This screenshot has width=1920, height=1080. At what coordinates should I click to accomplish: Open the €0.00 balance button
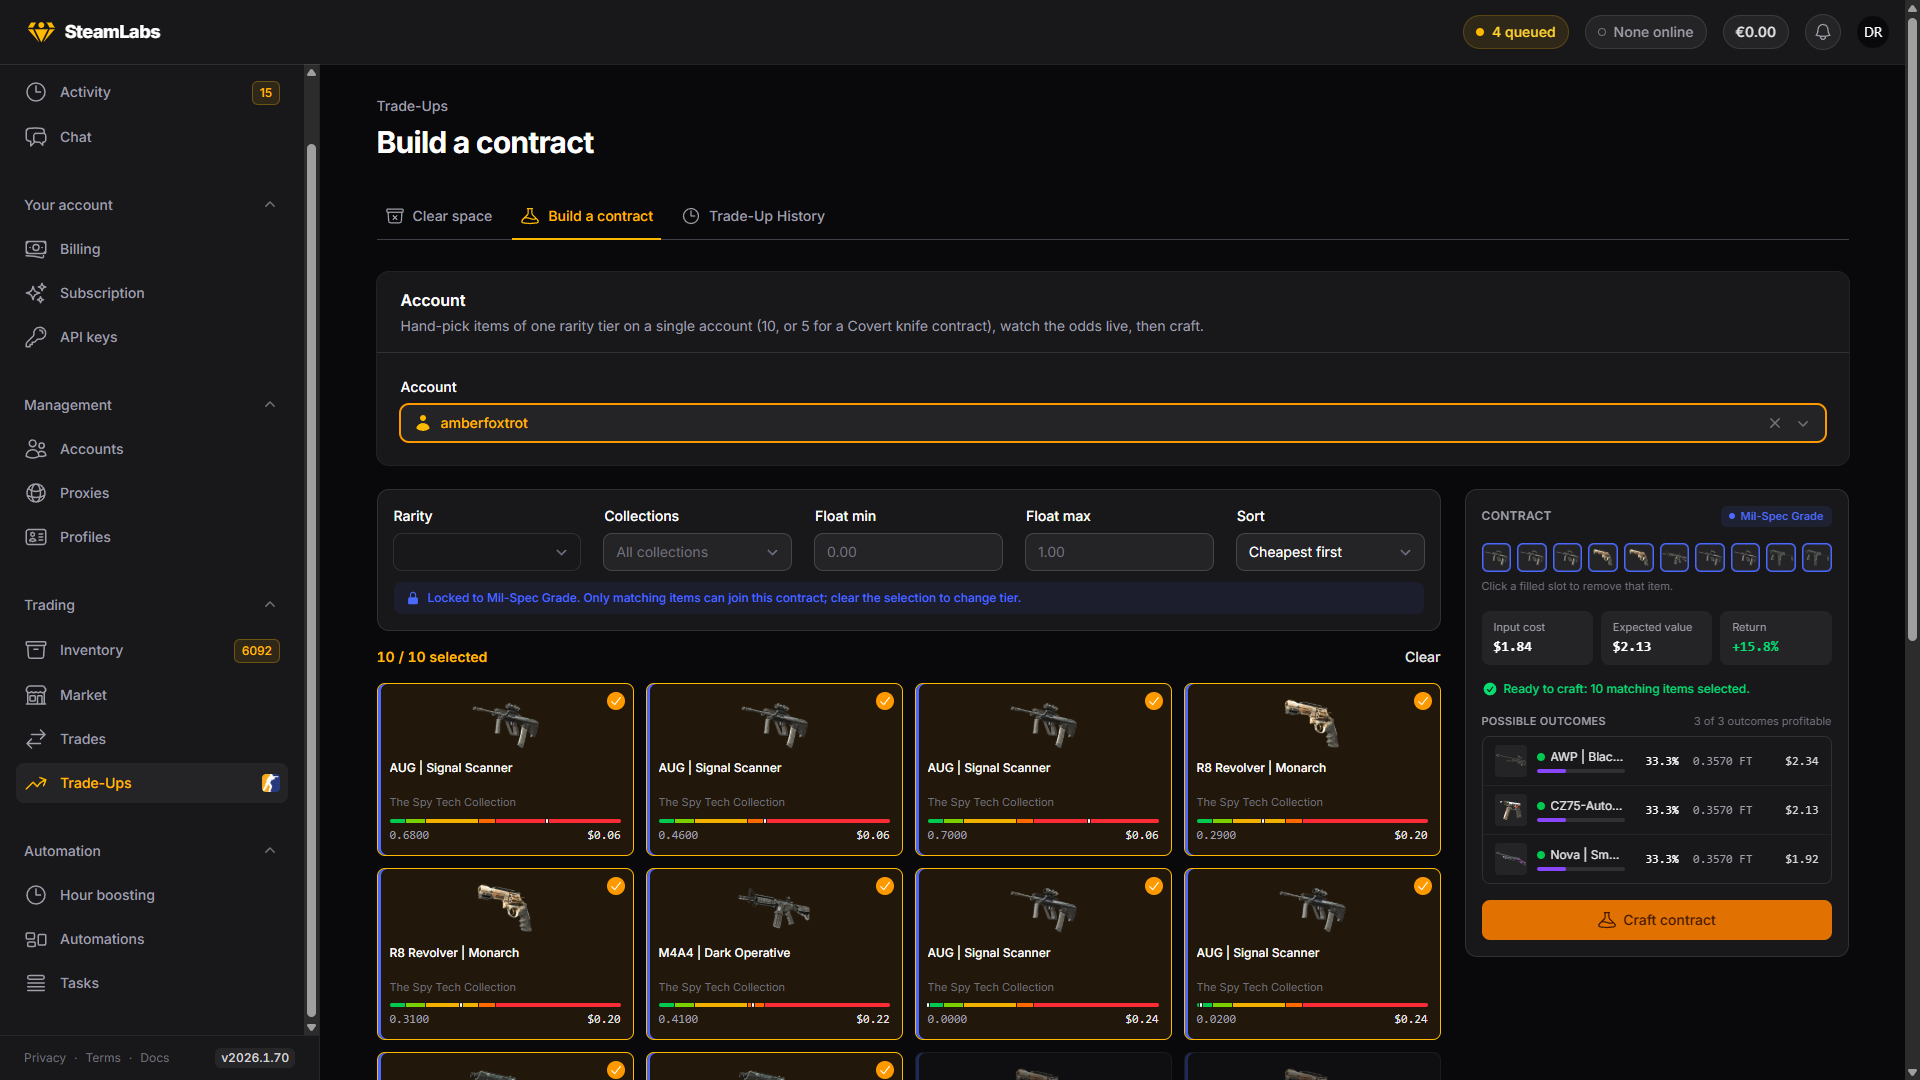(x=1755, y=32)
